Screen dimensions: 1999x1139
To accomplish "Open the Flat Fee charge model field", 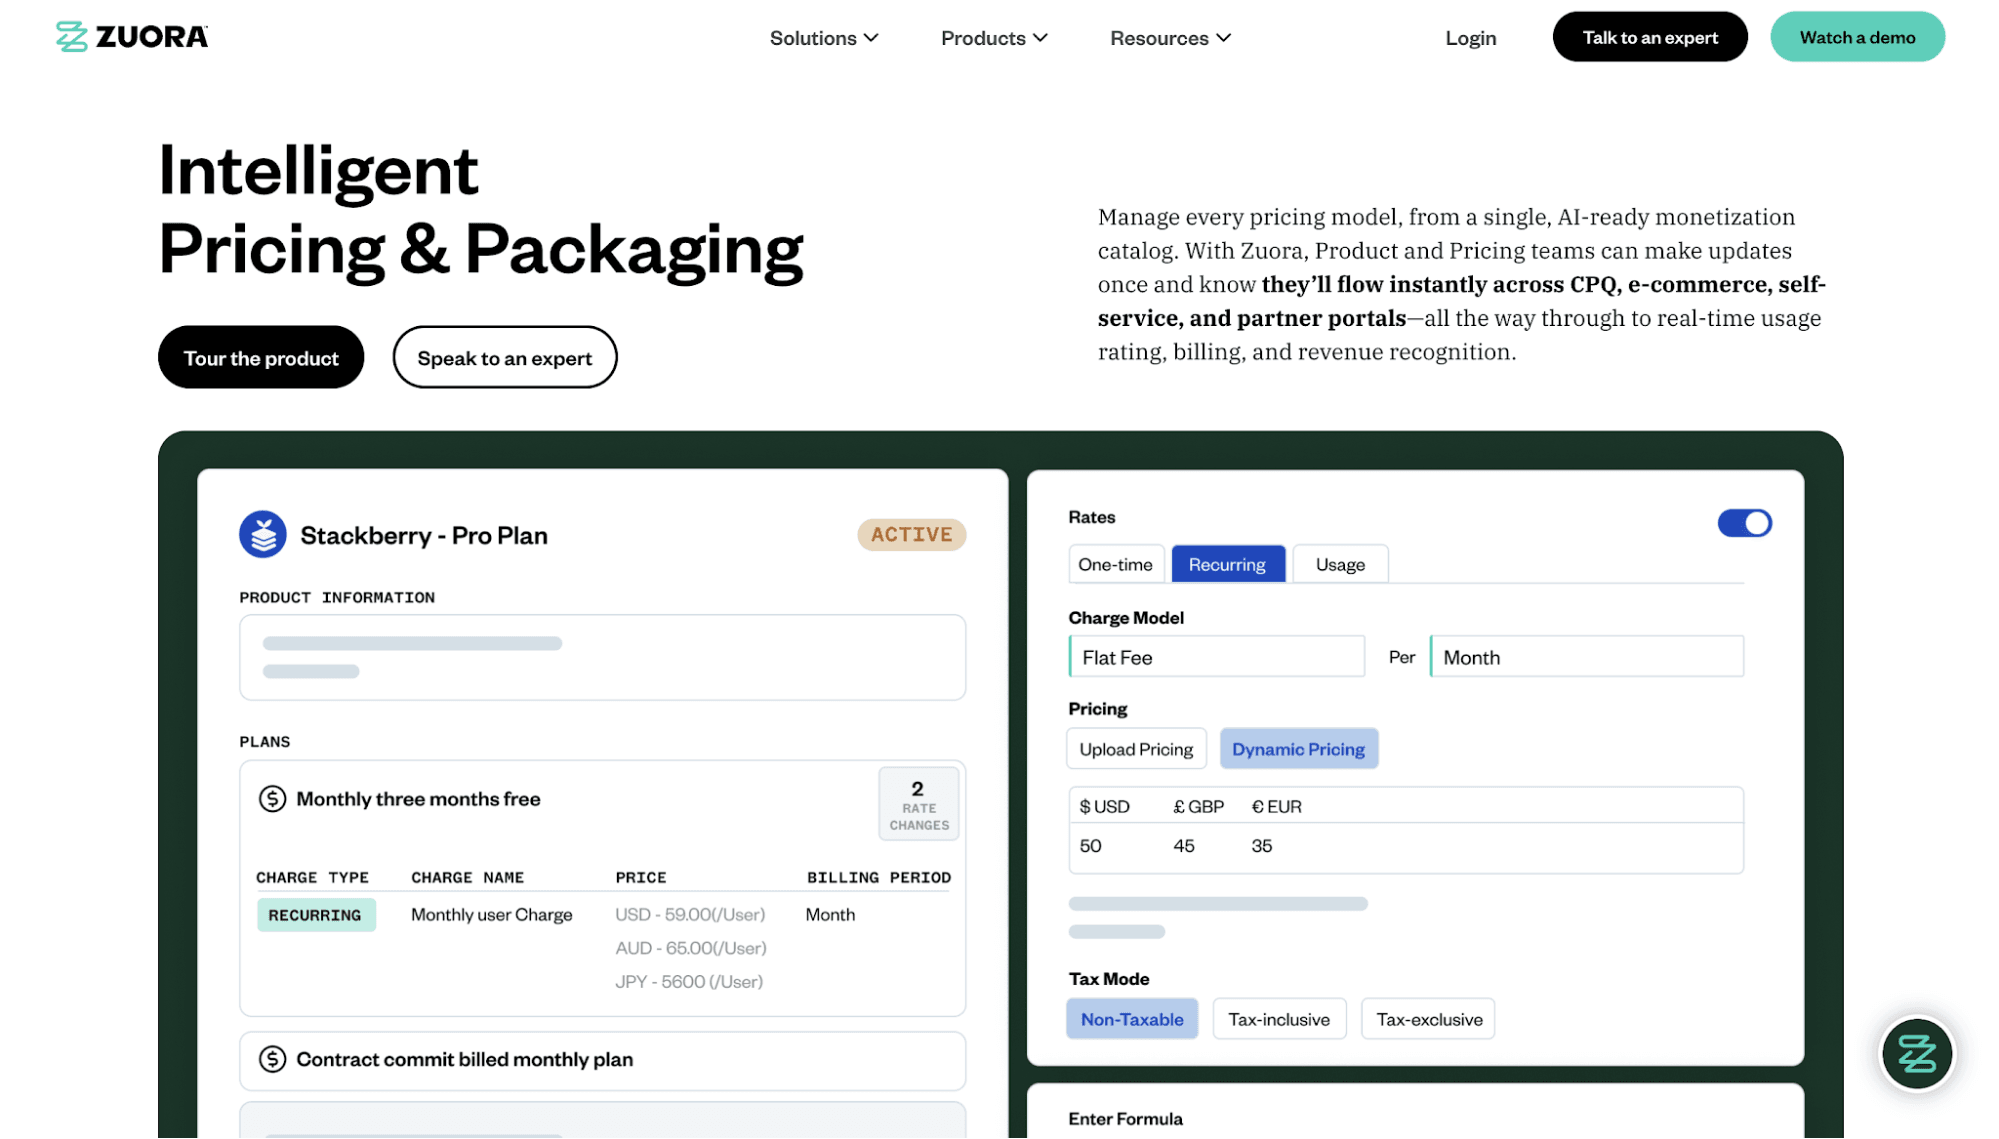I will point(1216,657).
